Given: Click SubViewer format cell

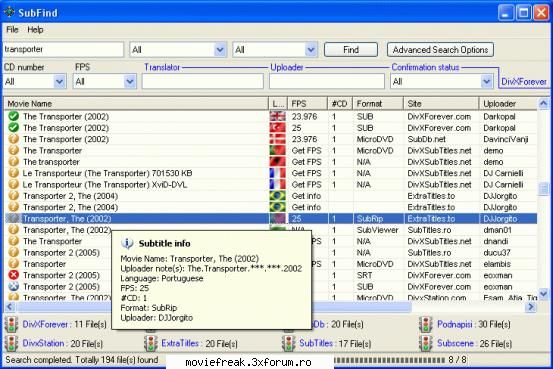Looking at the screenshot, I should (377, 230).
